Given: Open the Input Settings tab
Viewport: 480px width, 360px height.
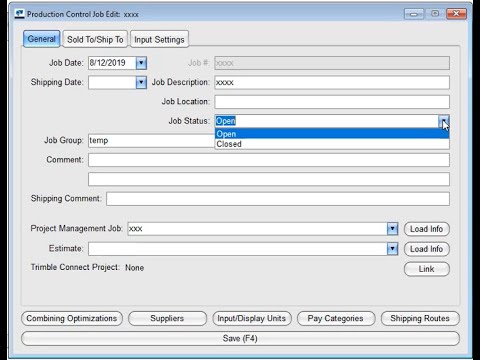Looking at the screenshot, I should click(159, 39).
